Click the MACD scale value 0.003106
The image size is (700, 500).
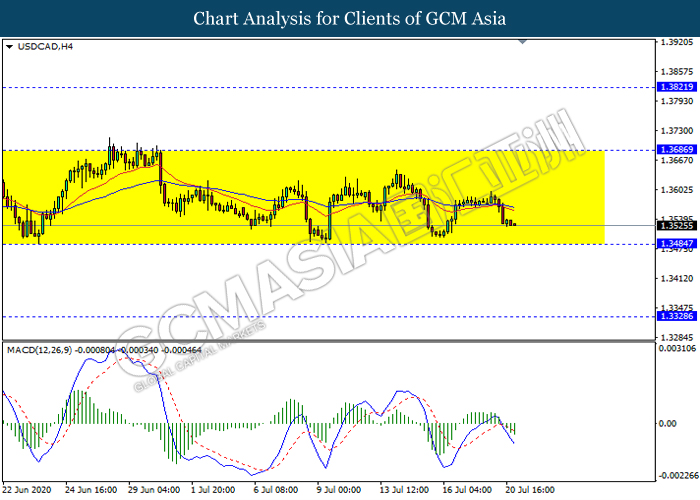pos(677,348)
